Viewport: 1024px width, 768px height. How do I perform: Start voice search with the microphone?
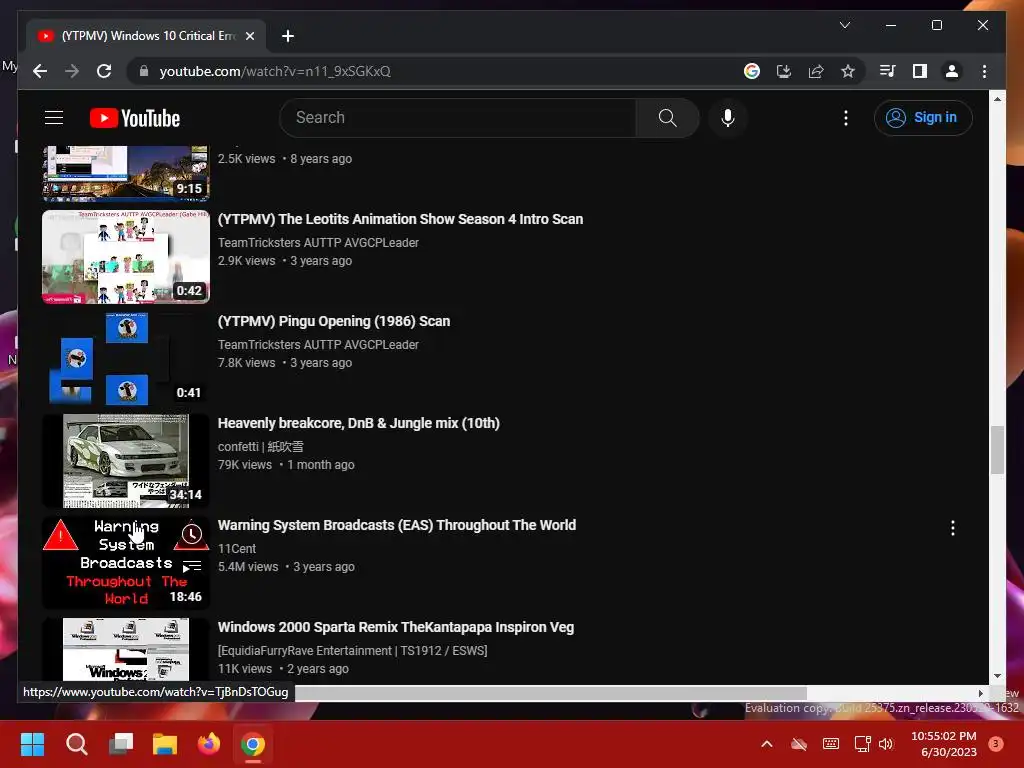click(728, 118)
